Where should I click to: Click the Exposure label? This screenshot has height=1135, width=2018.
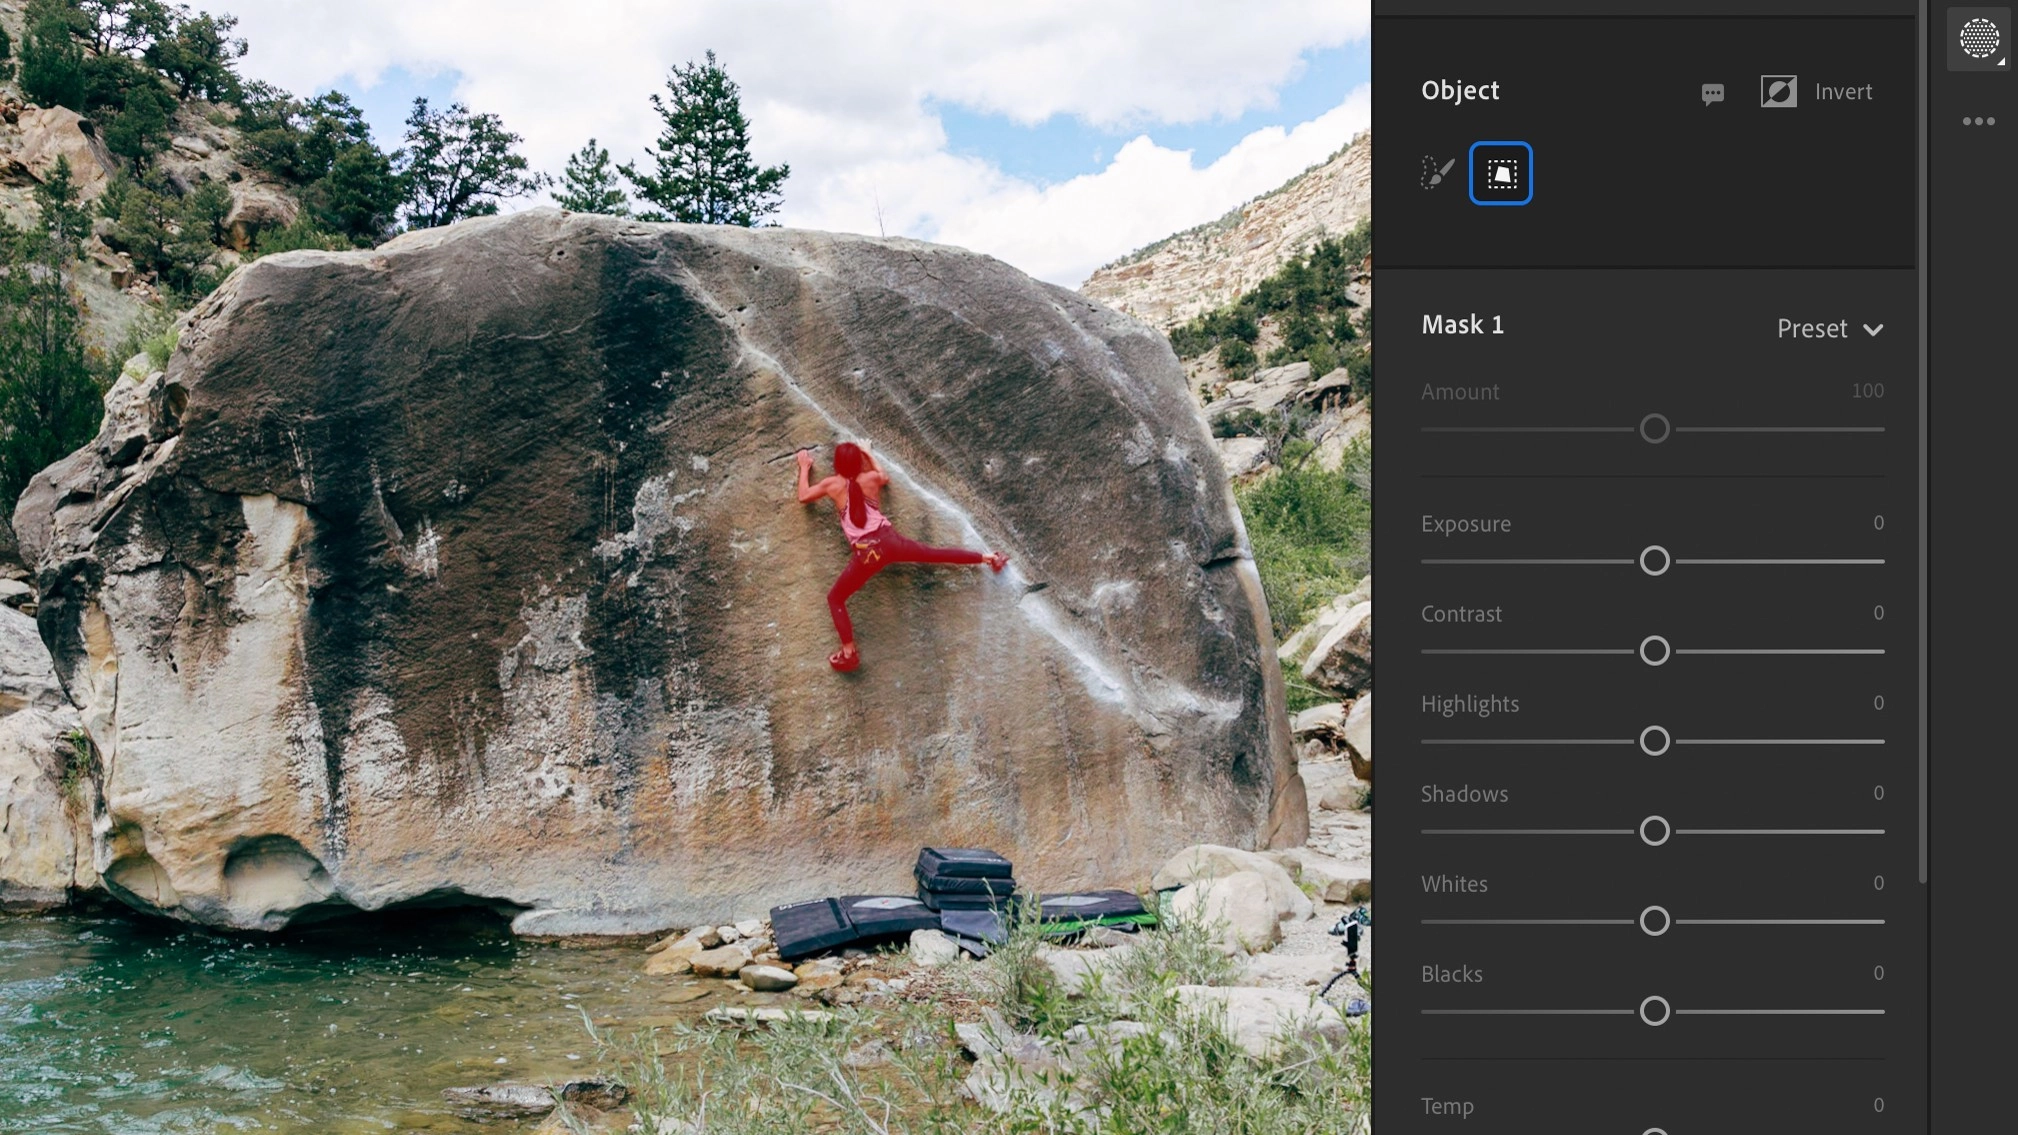(x=1466, y=524)
